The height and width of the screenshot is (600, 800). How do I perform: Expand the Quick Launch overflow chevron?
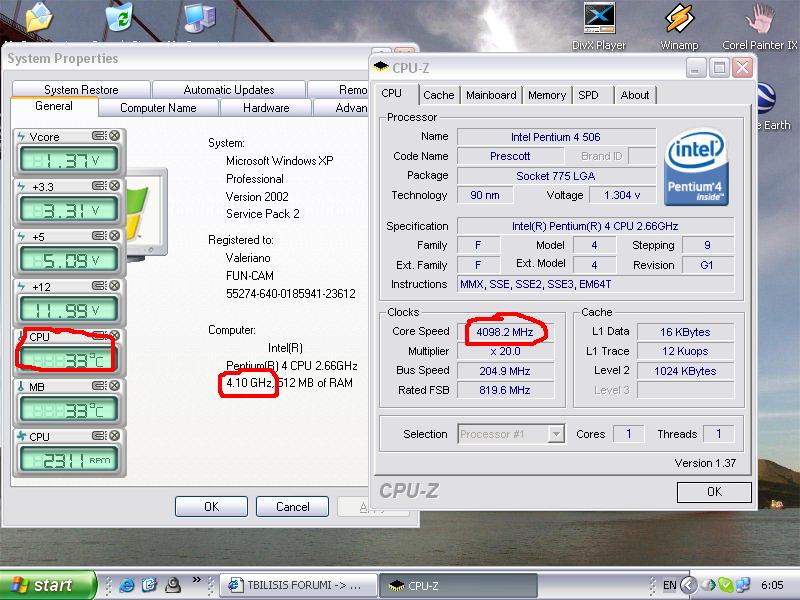(x=197, y=580)
